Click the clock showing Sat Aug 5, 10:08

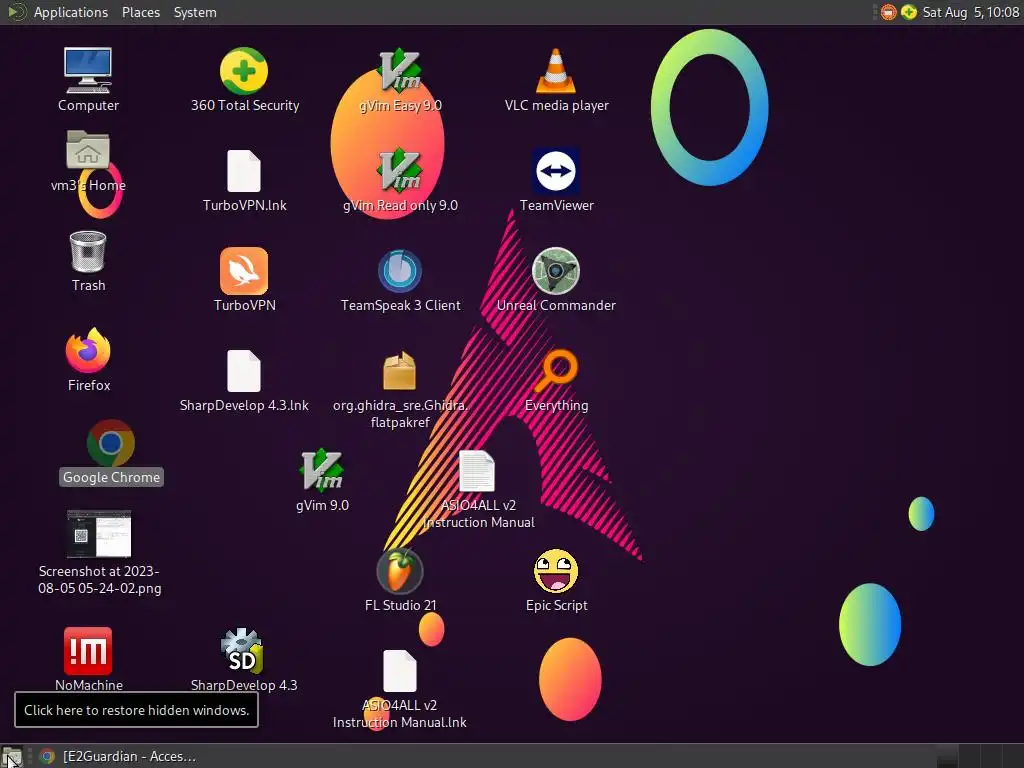(970, 12)
